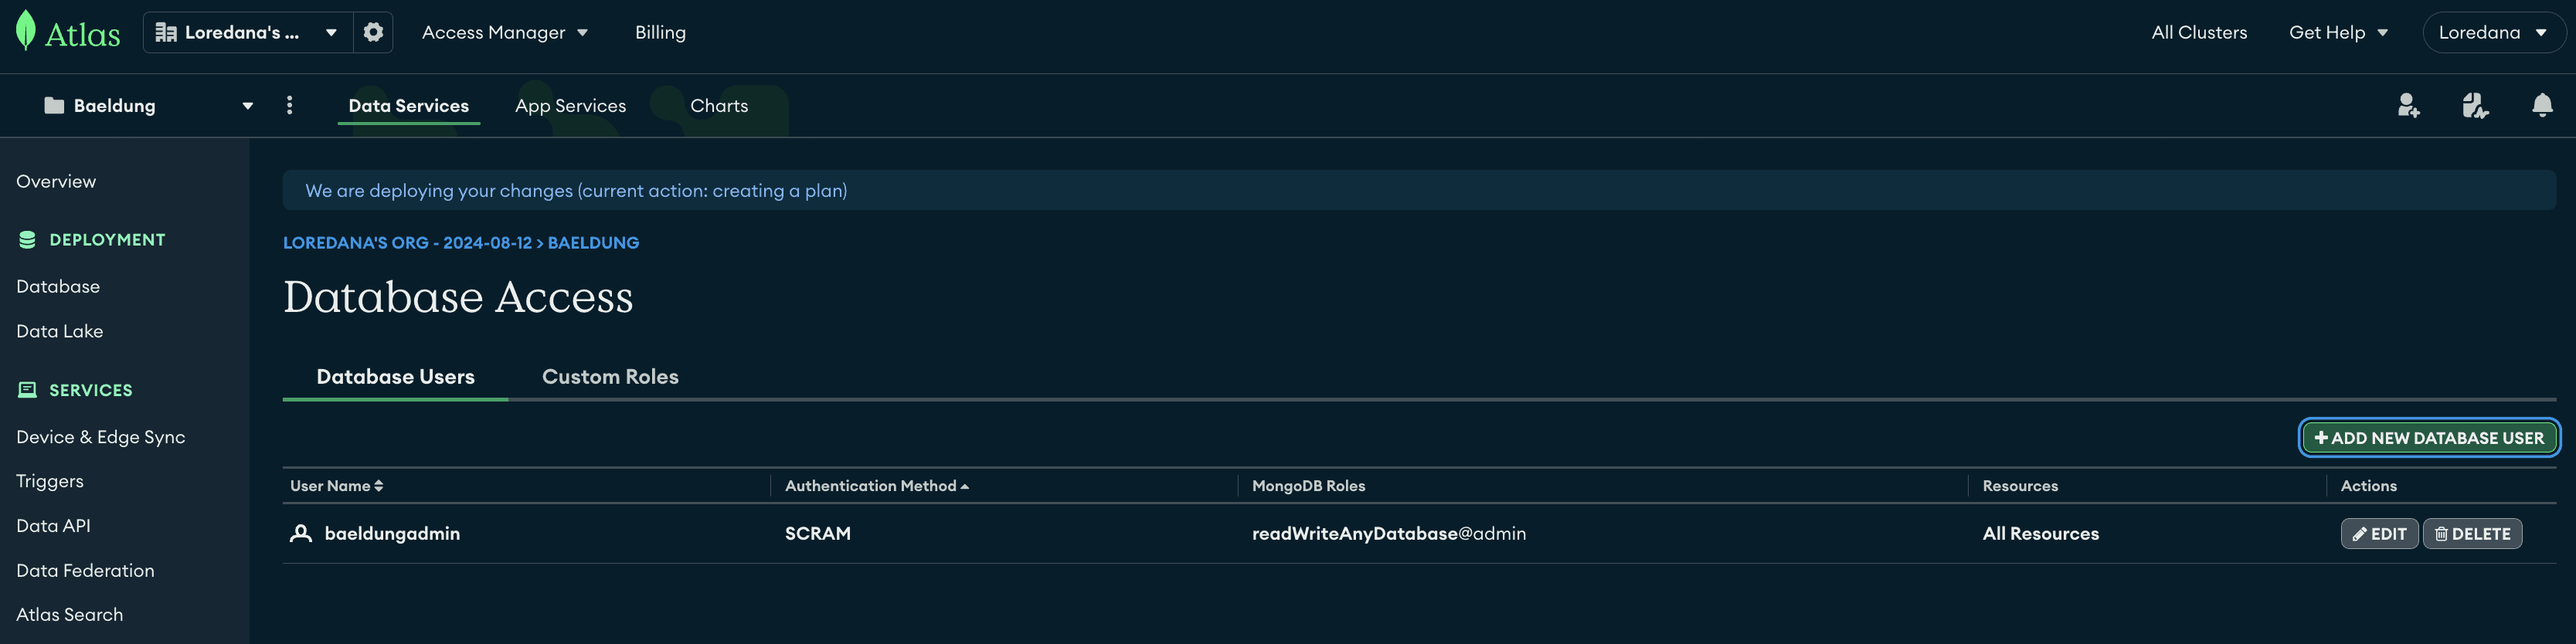Delete the baeldungadmin user
This screenshot has width=2576, height=644.
(x=2472, y=534)
